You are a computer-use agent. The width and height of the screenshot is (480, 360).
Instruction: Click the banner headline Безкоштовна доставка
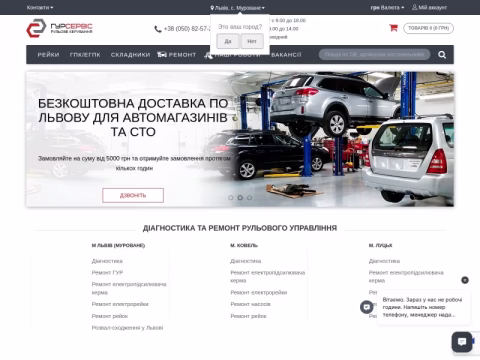(133, 118)
